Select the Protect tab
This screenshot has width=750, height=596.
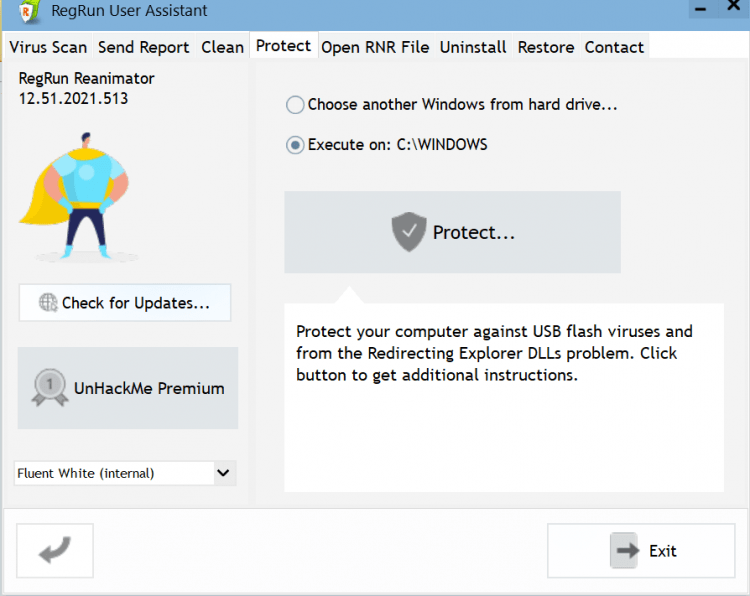point(283,46)
